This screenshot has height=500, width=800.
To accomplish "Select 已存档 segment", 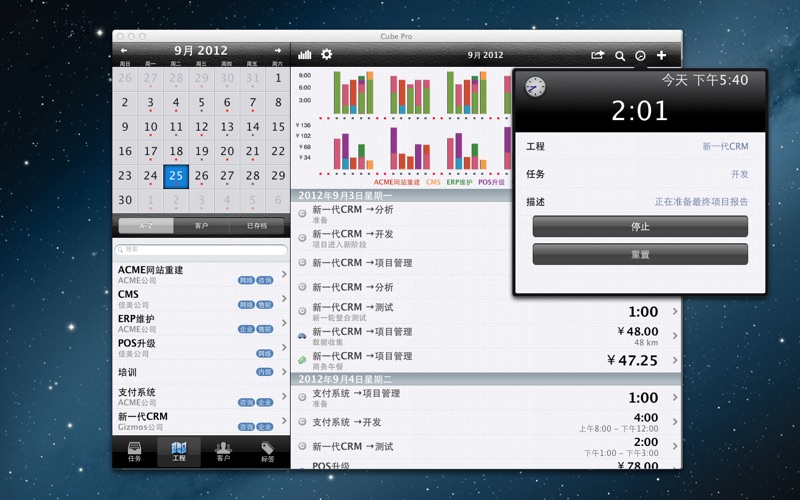I will [257, 226].
